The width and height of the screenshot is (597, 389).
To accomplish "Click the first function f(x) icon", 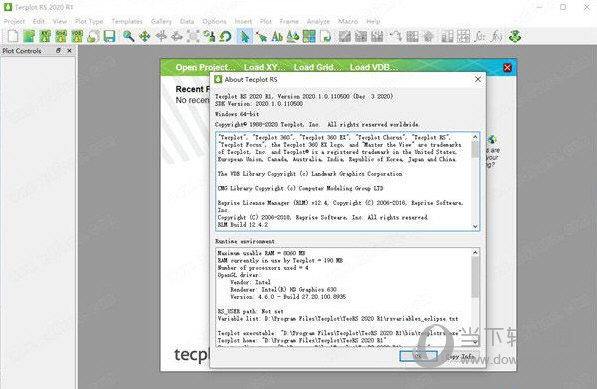I will 480,36.
